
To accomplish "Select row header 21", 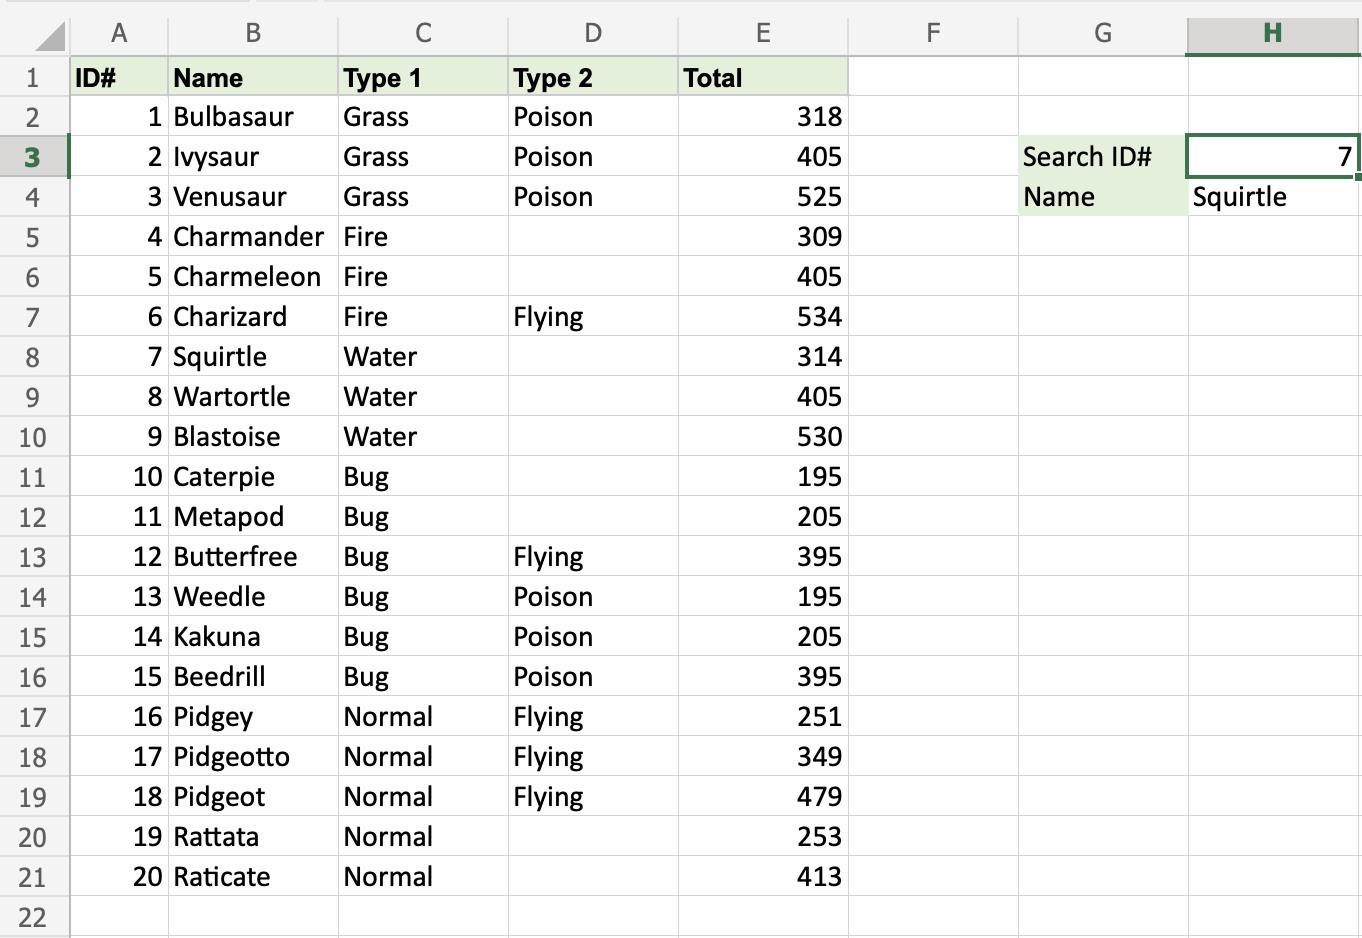I will [x=35, y=876].
